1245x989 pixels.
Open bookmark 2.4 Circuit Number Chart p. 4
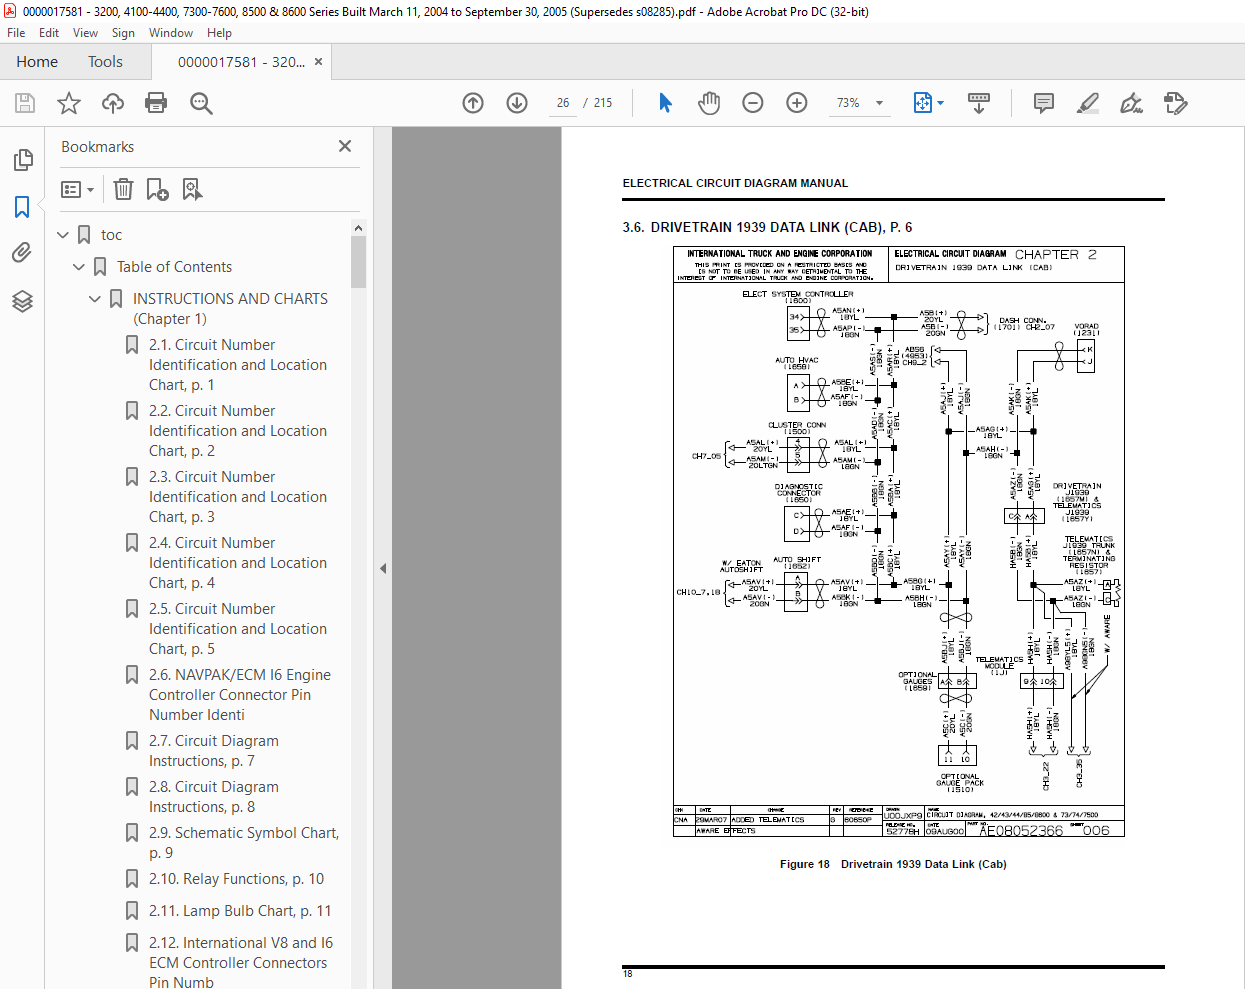pyautogui.click(x=238, y=563)
